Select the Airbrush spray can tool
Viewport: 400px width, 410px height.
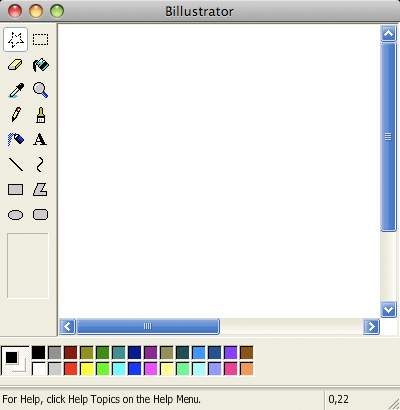point(15,139)
